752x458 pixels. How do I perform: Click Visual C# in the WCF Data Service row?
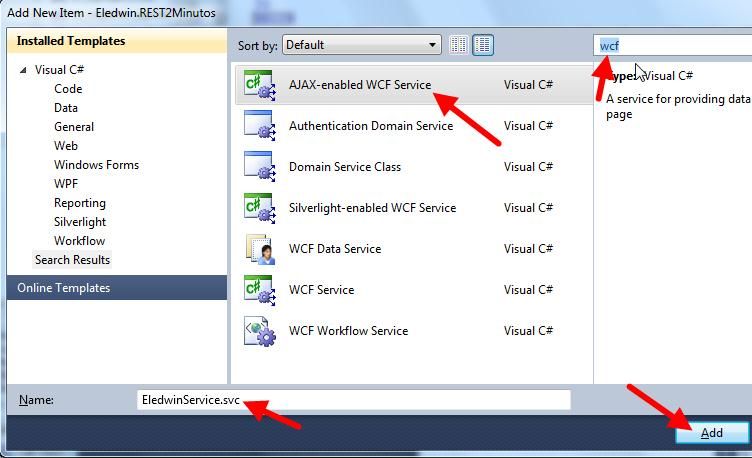click(x=528, y=249)
